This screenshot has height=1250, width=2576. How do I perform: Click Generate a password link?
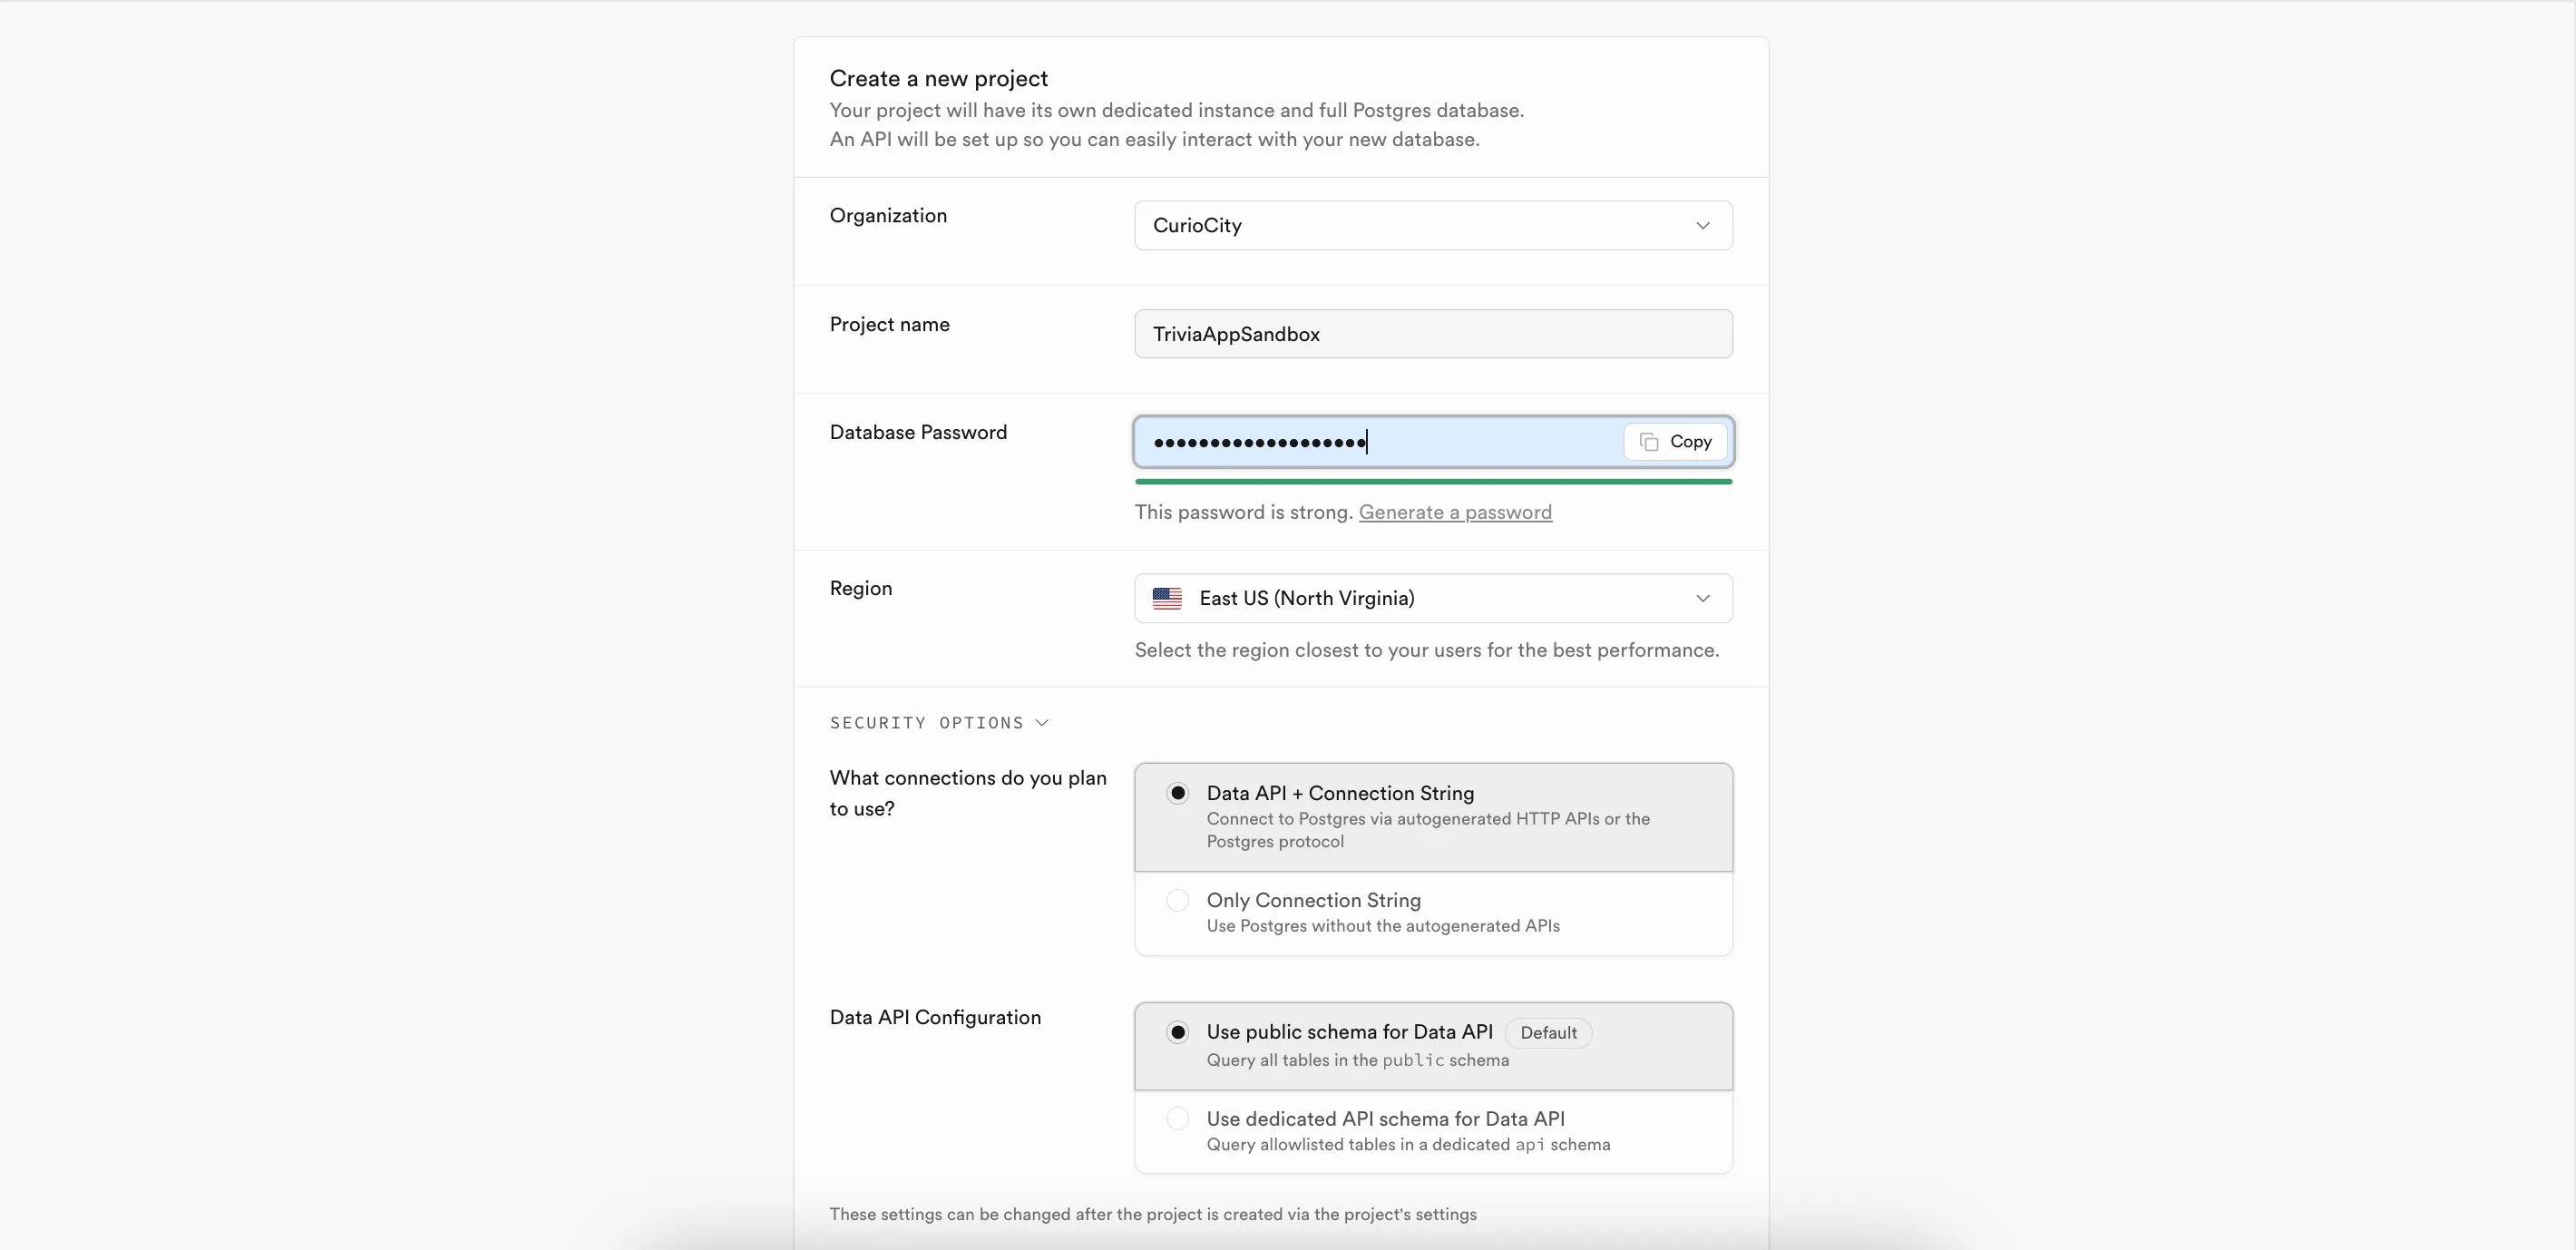point(1454,512)
